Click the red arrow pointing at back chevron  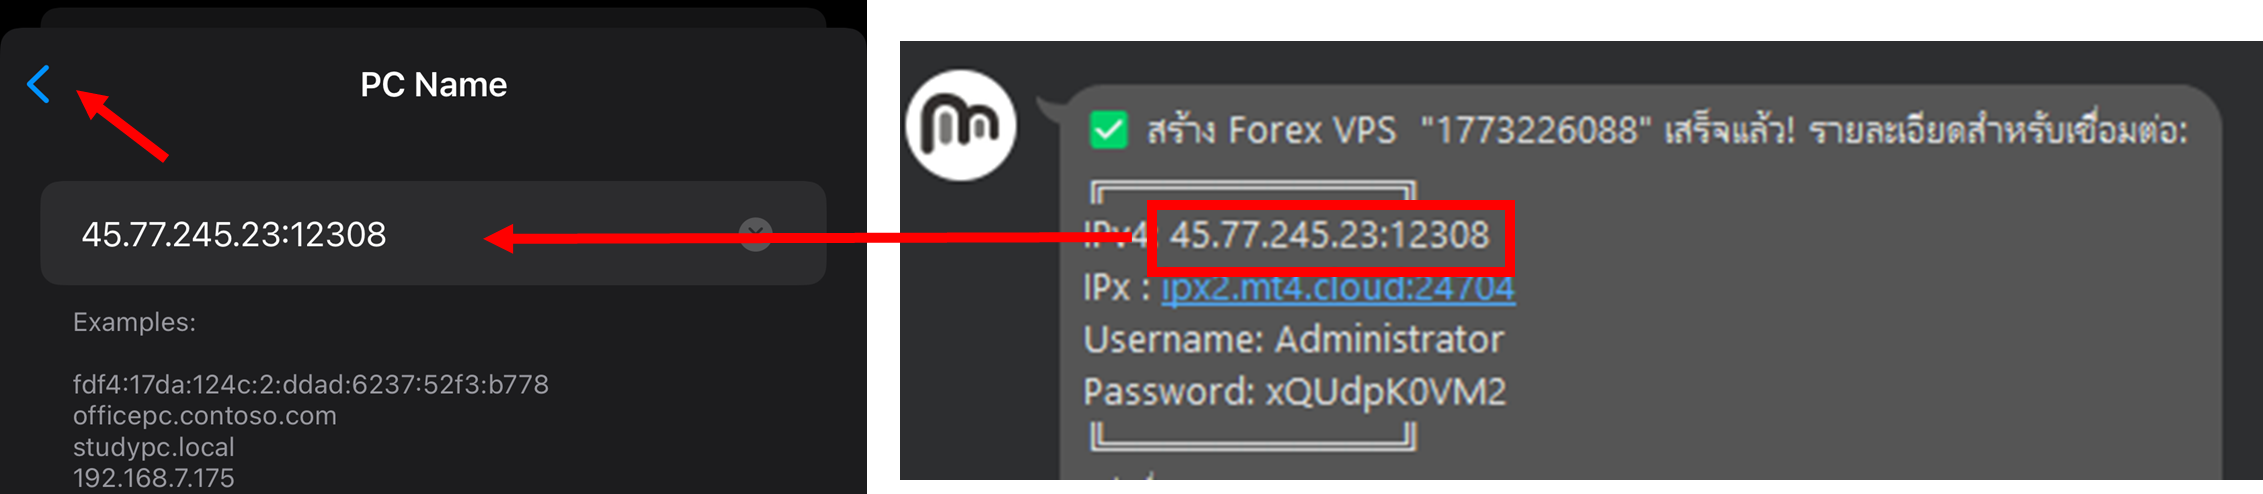click(x=122, y=125)
